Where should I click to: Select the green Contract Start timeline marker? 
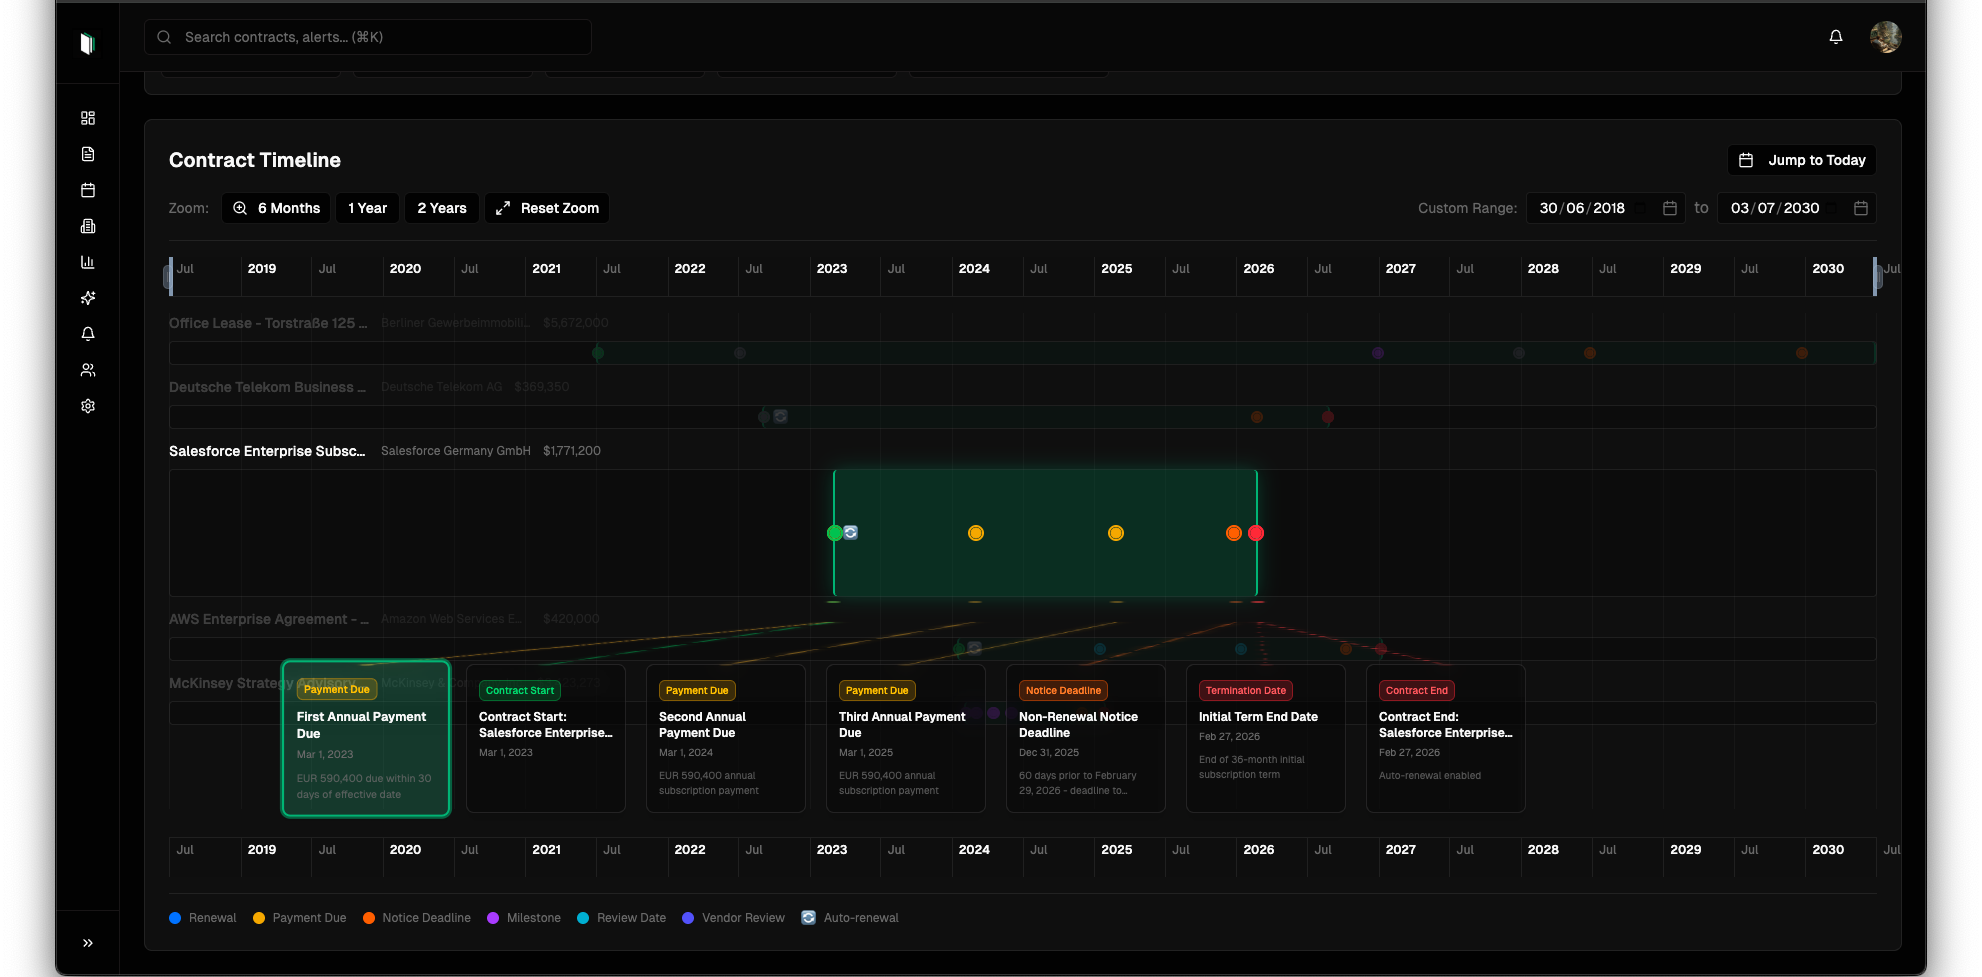click(x=836, y=533)
